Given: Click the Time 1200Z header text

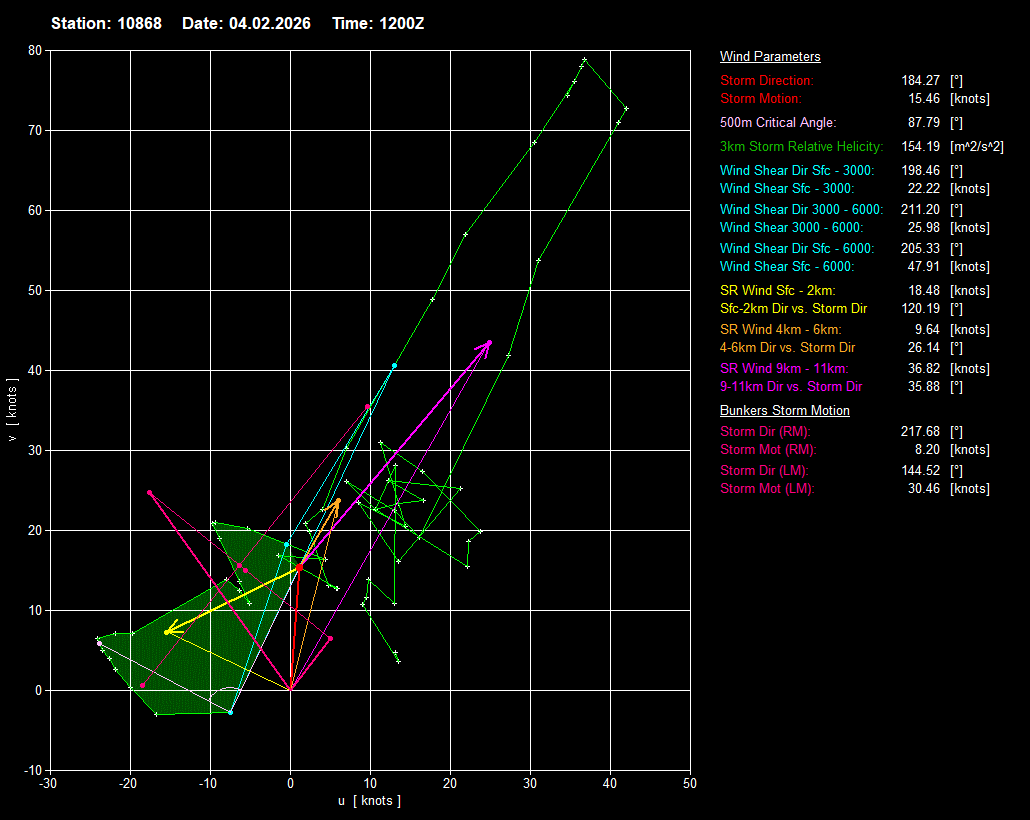Looking at the screenshot, I should point(378,23).
